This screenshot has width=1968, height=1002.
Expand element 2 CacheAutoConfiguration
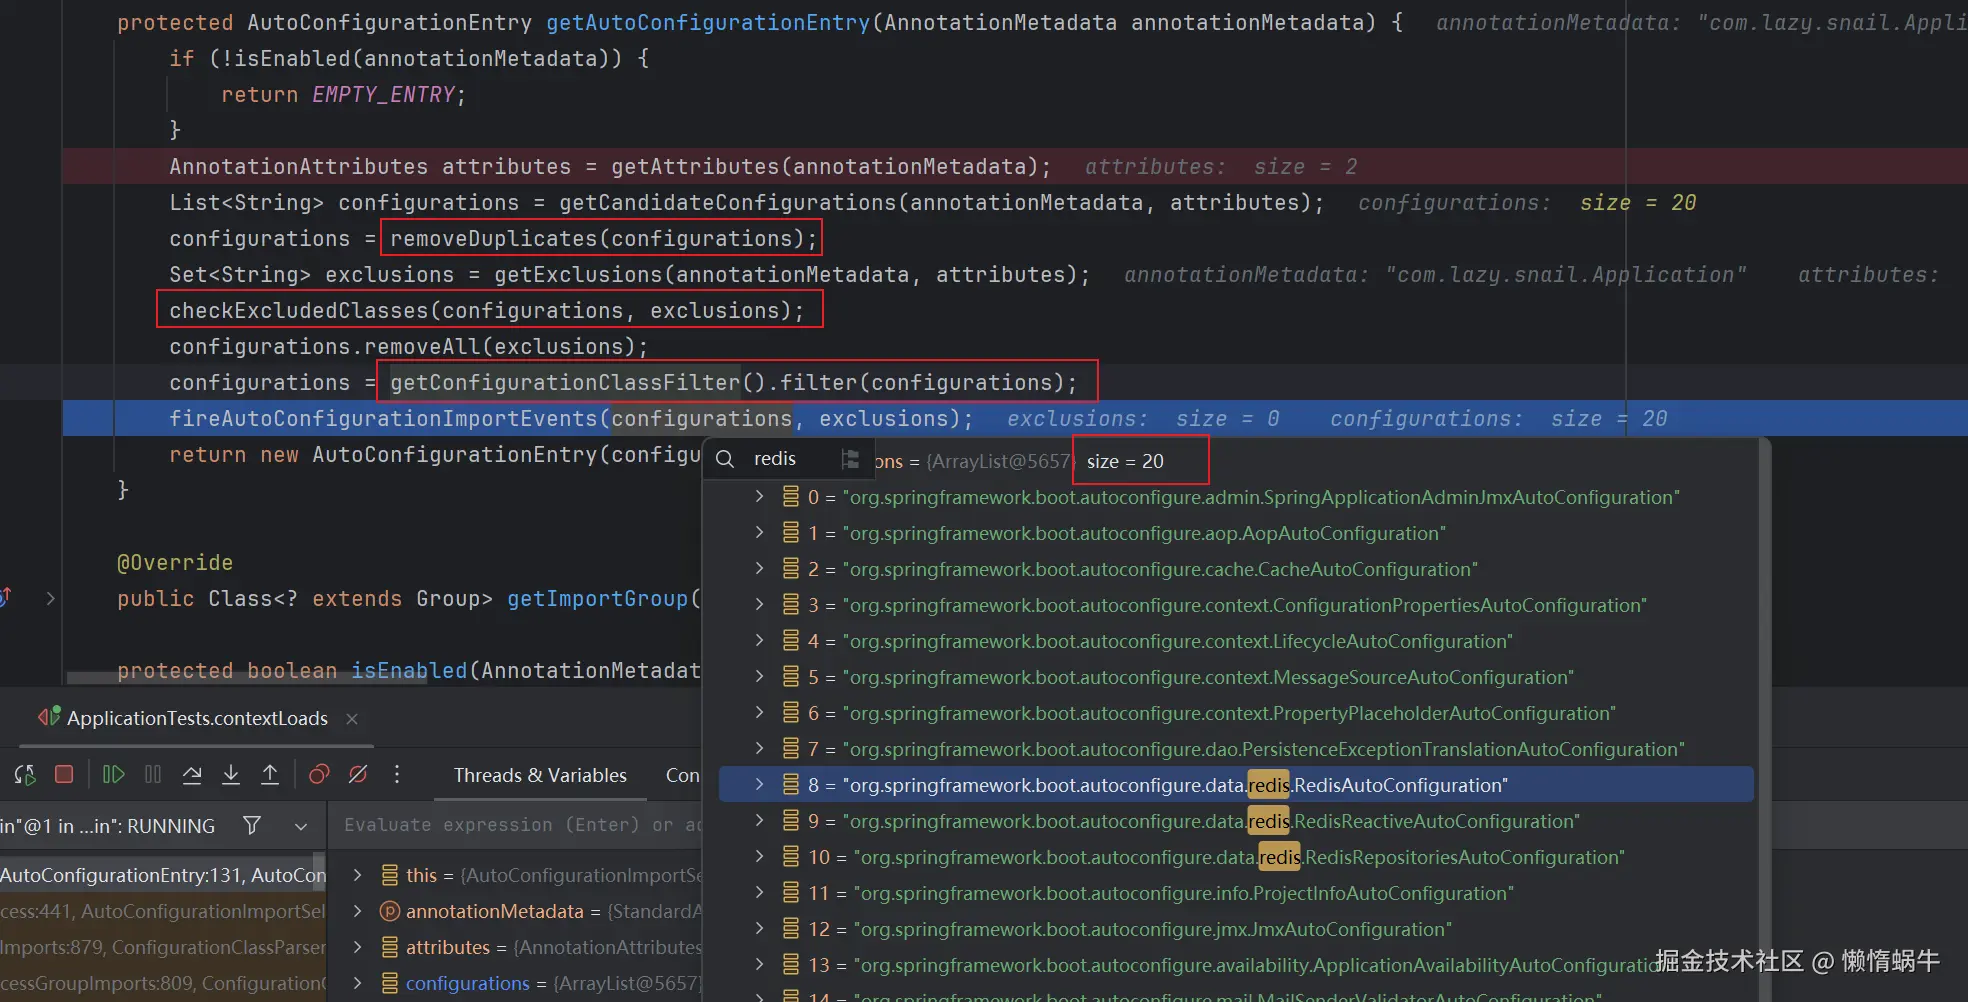pos(759,569)
